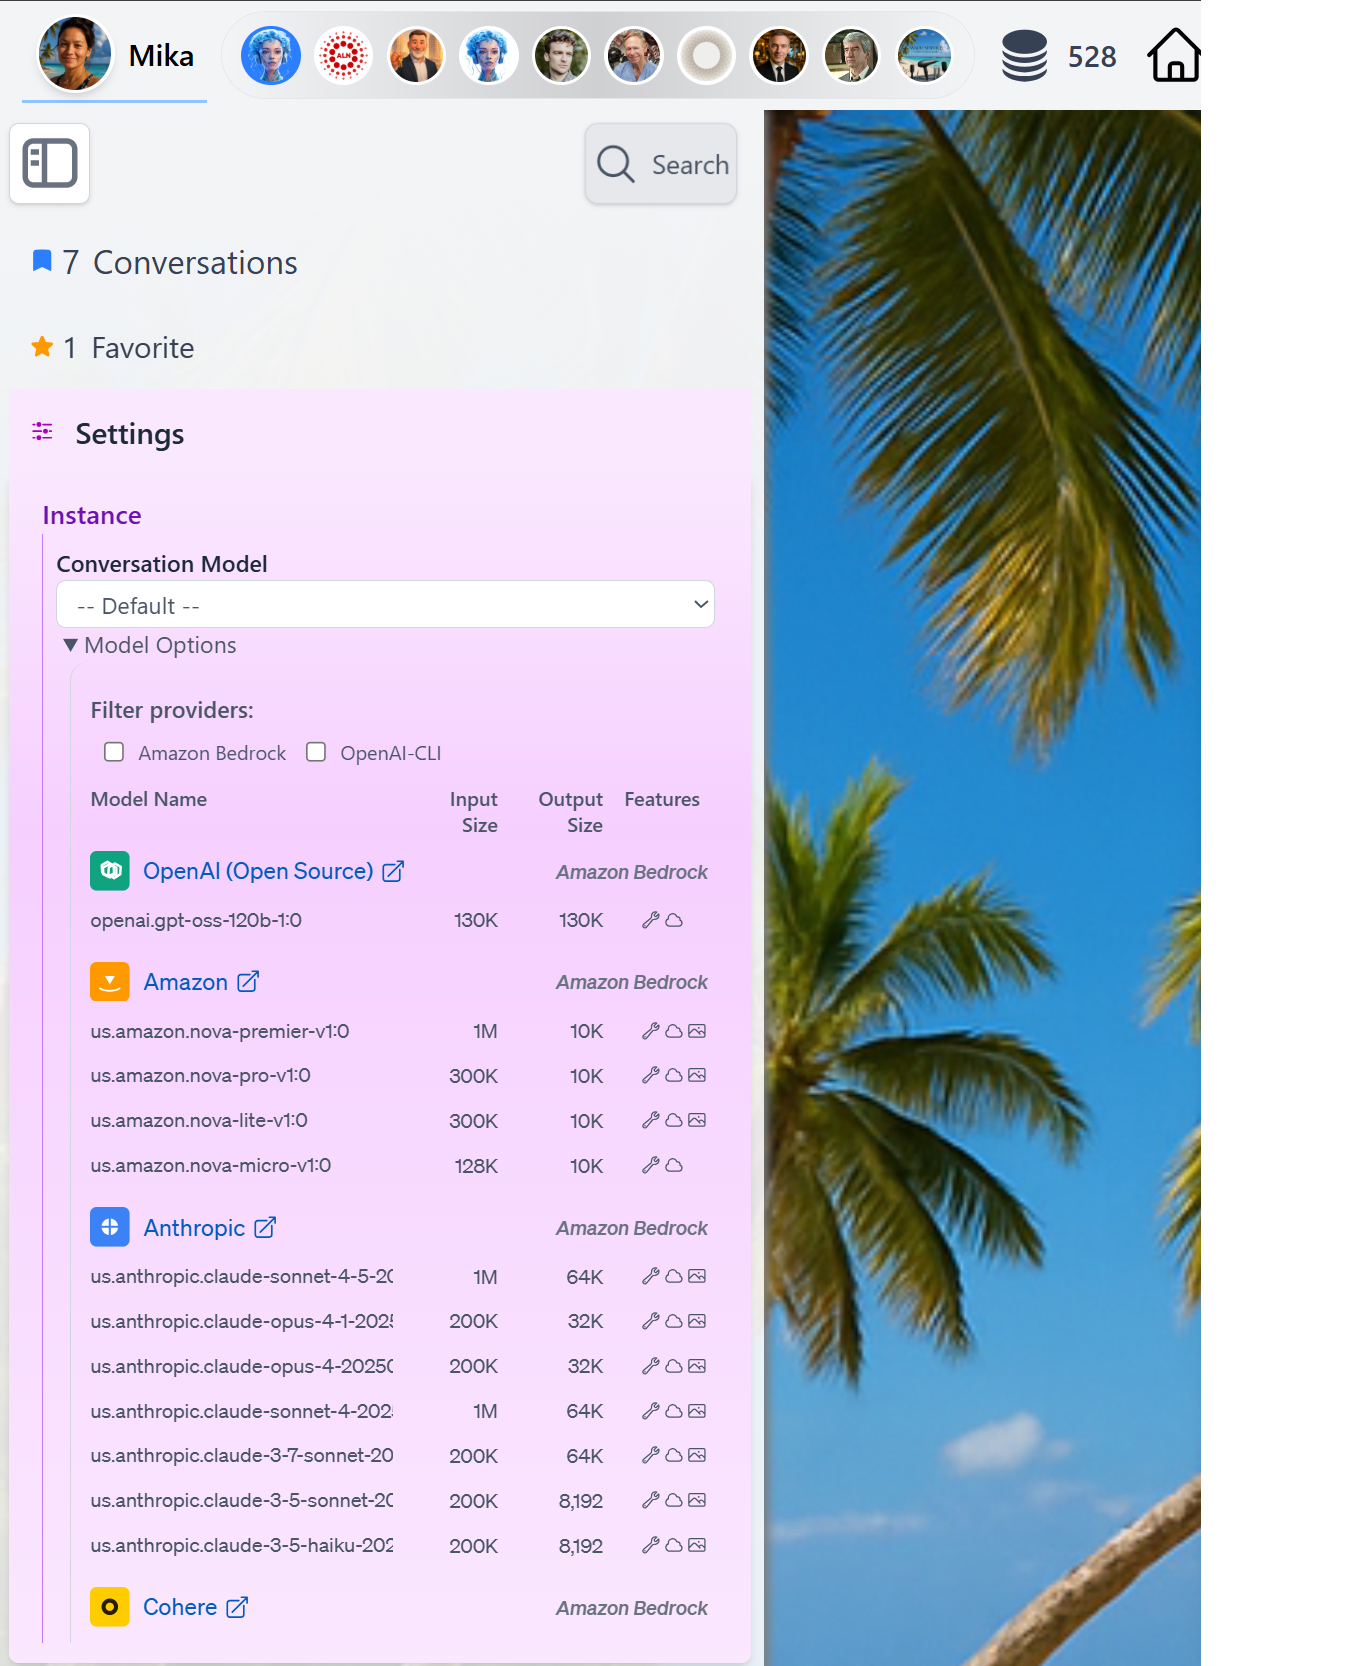Image resolution: width=1355 pixels, height=1666 pixels.
Task: Open the OpenAI (Open Source) link
Action: pyautogui.click(x=258, y=871)
